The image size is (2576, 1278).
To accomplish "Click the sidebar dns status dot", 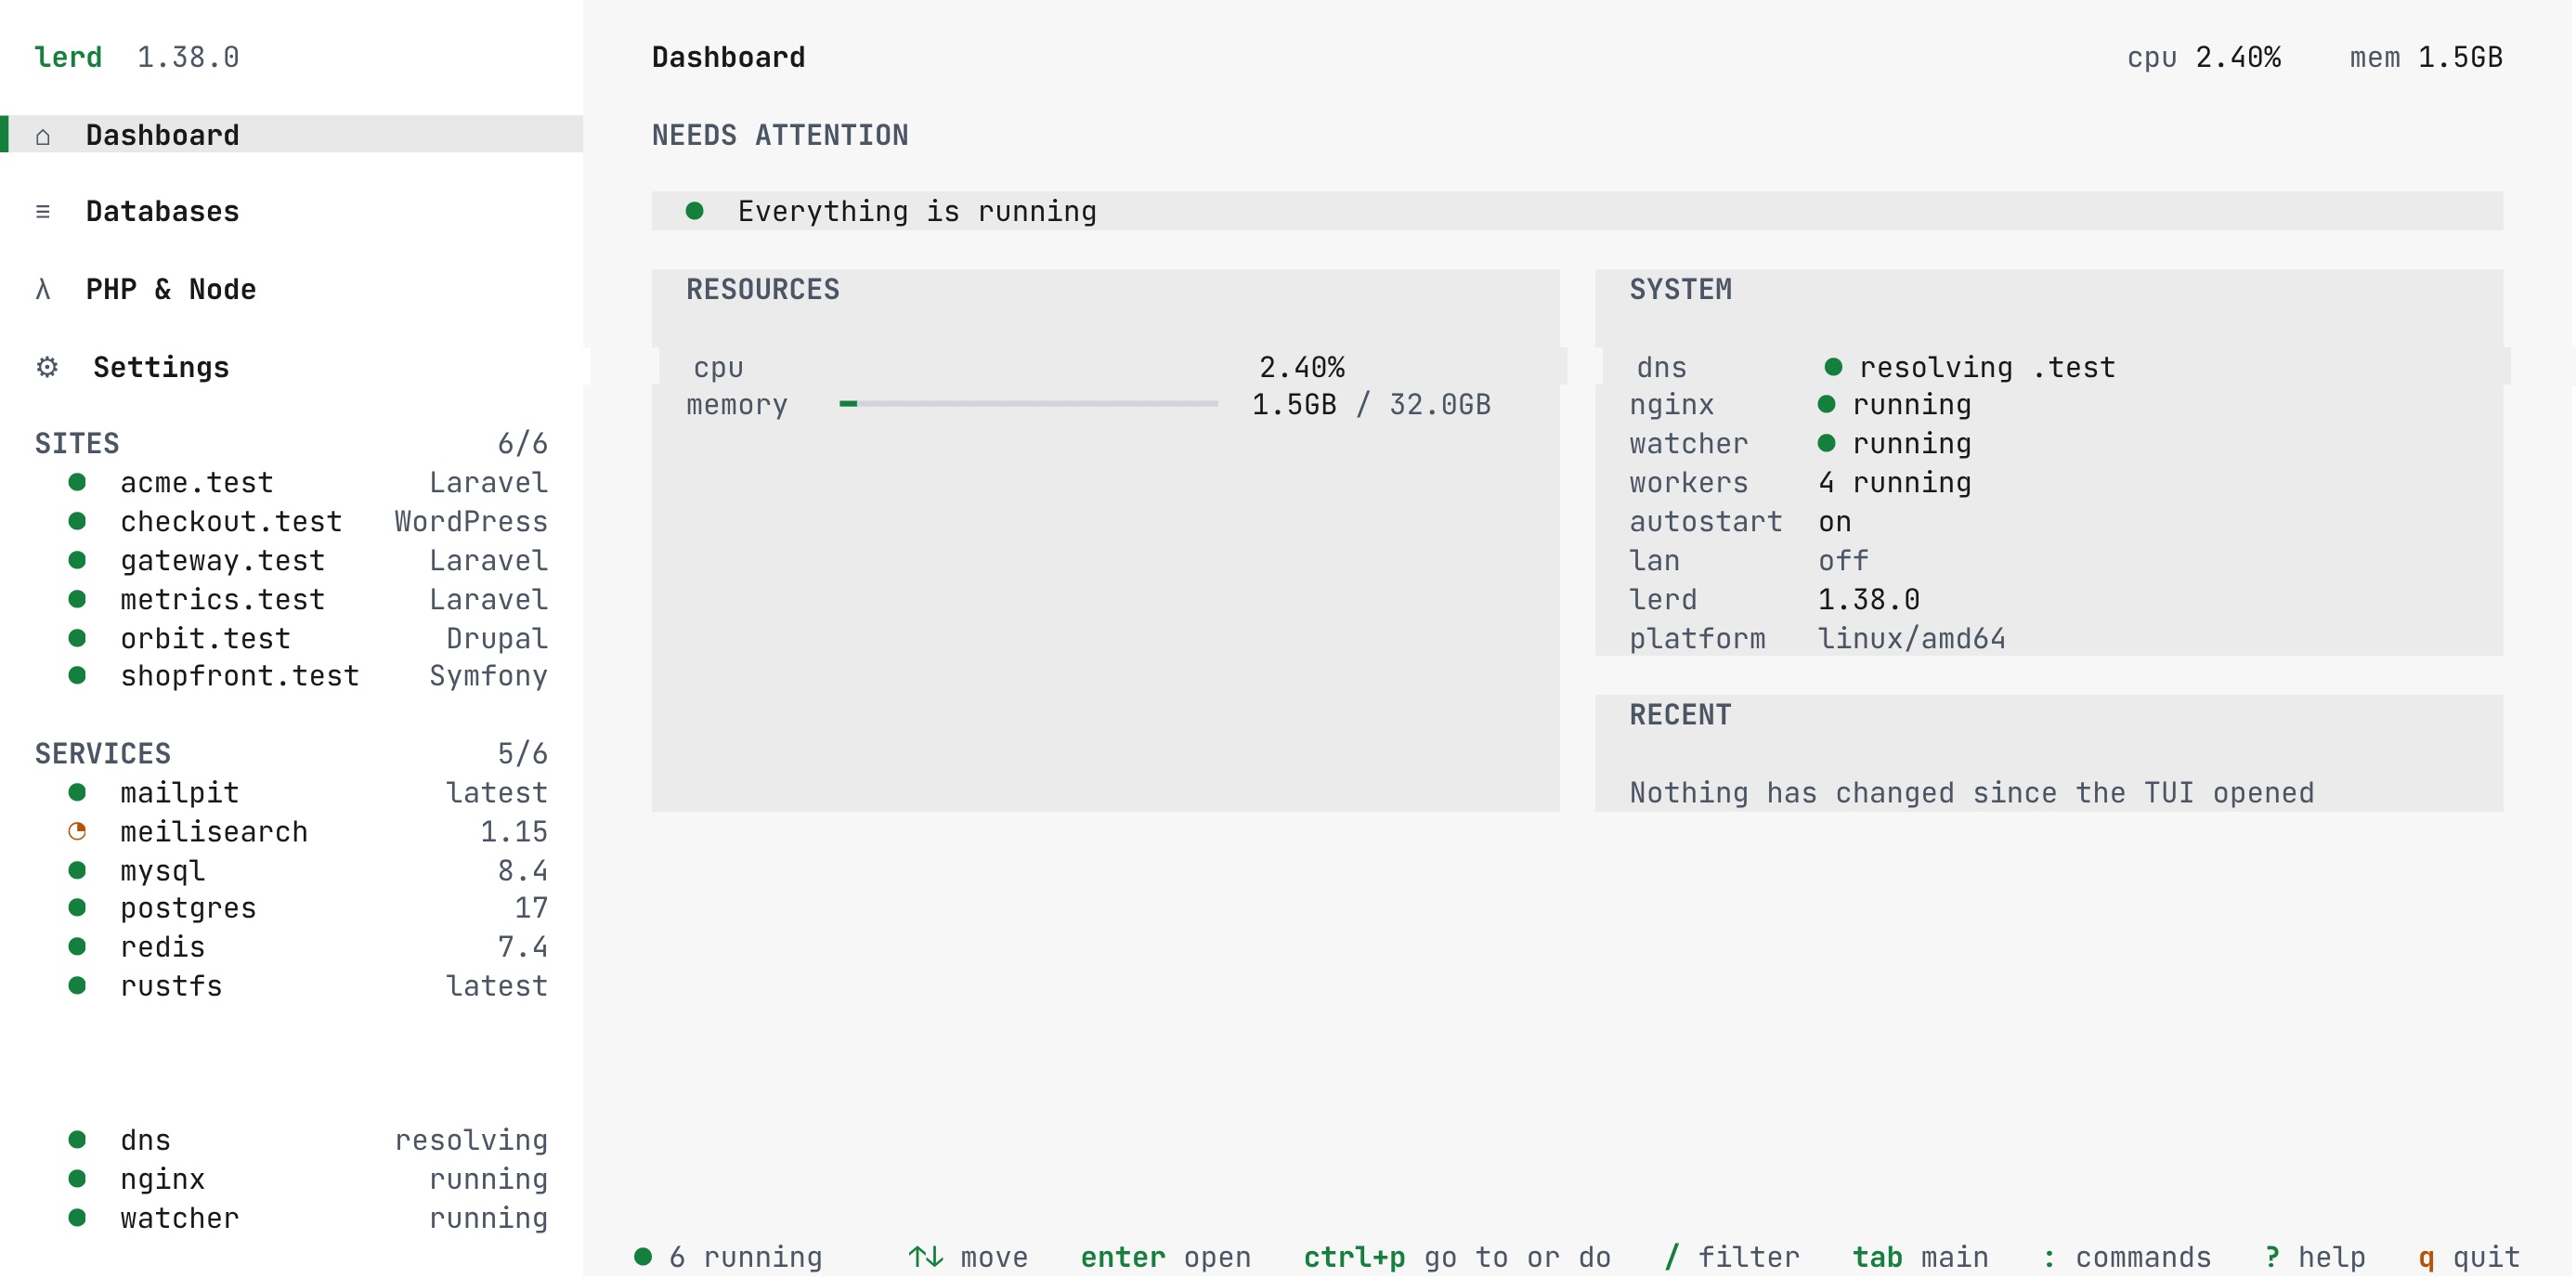I will click(x=77, y=1141).
